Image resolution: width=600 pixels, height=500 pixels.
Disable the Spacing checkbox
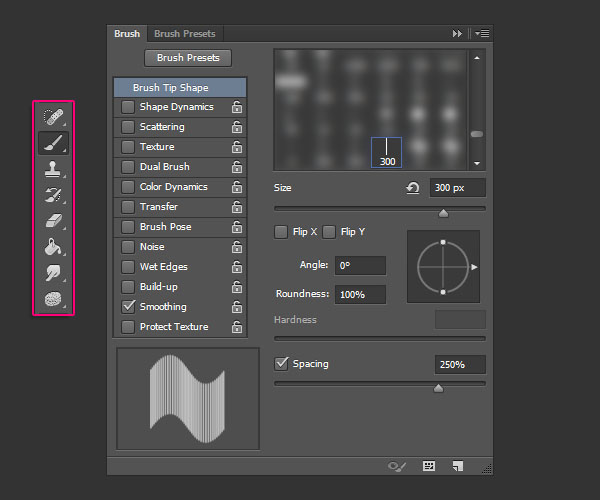tap(282, 364)
